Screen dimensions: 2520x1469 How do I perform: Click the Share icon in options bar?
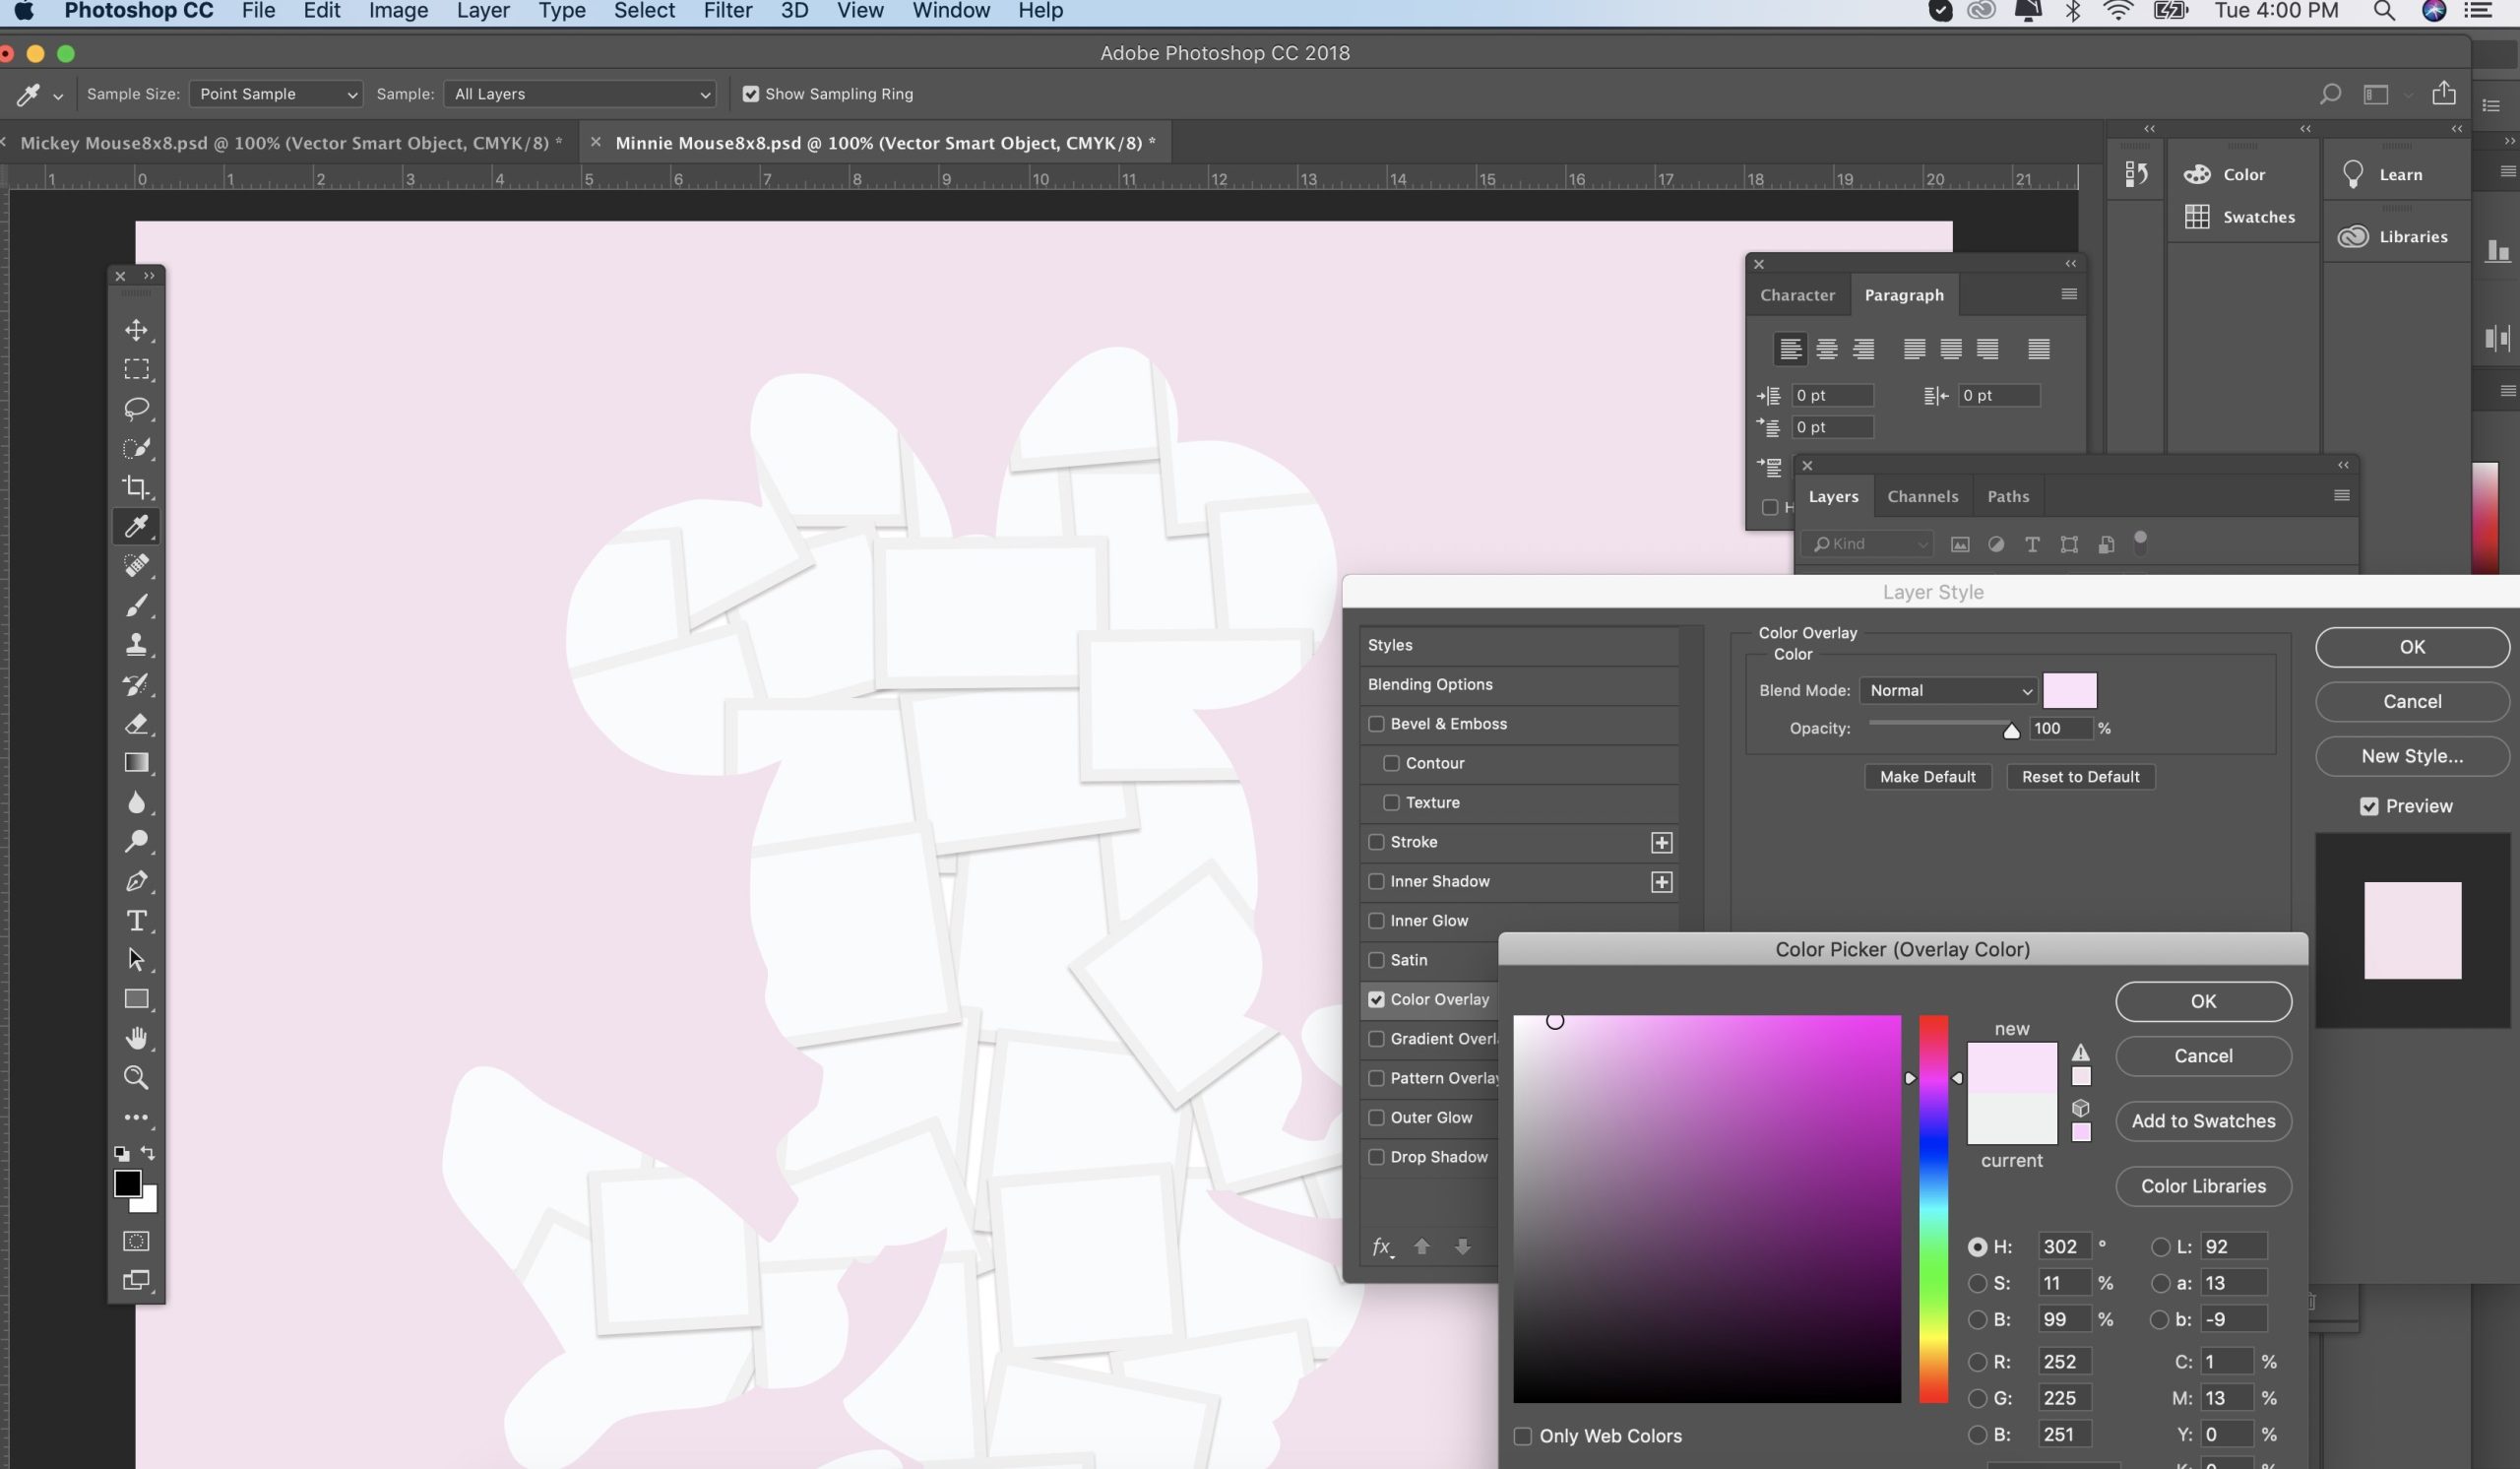[2444, 93]
